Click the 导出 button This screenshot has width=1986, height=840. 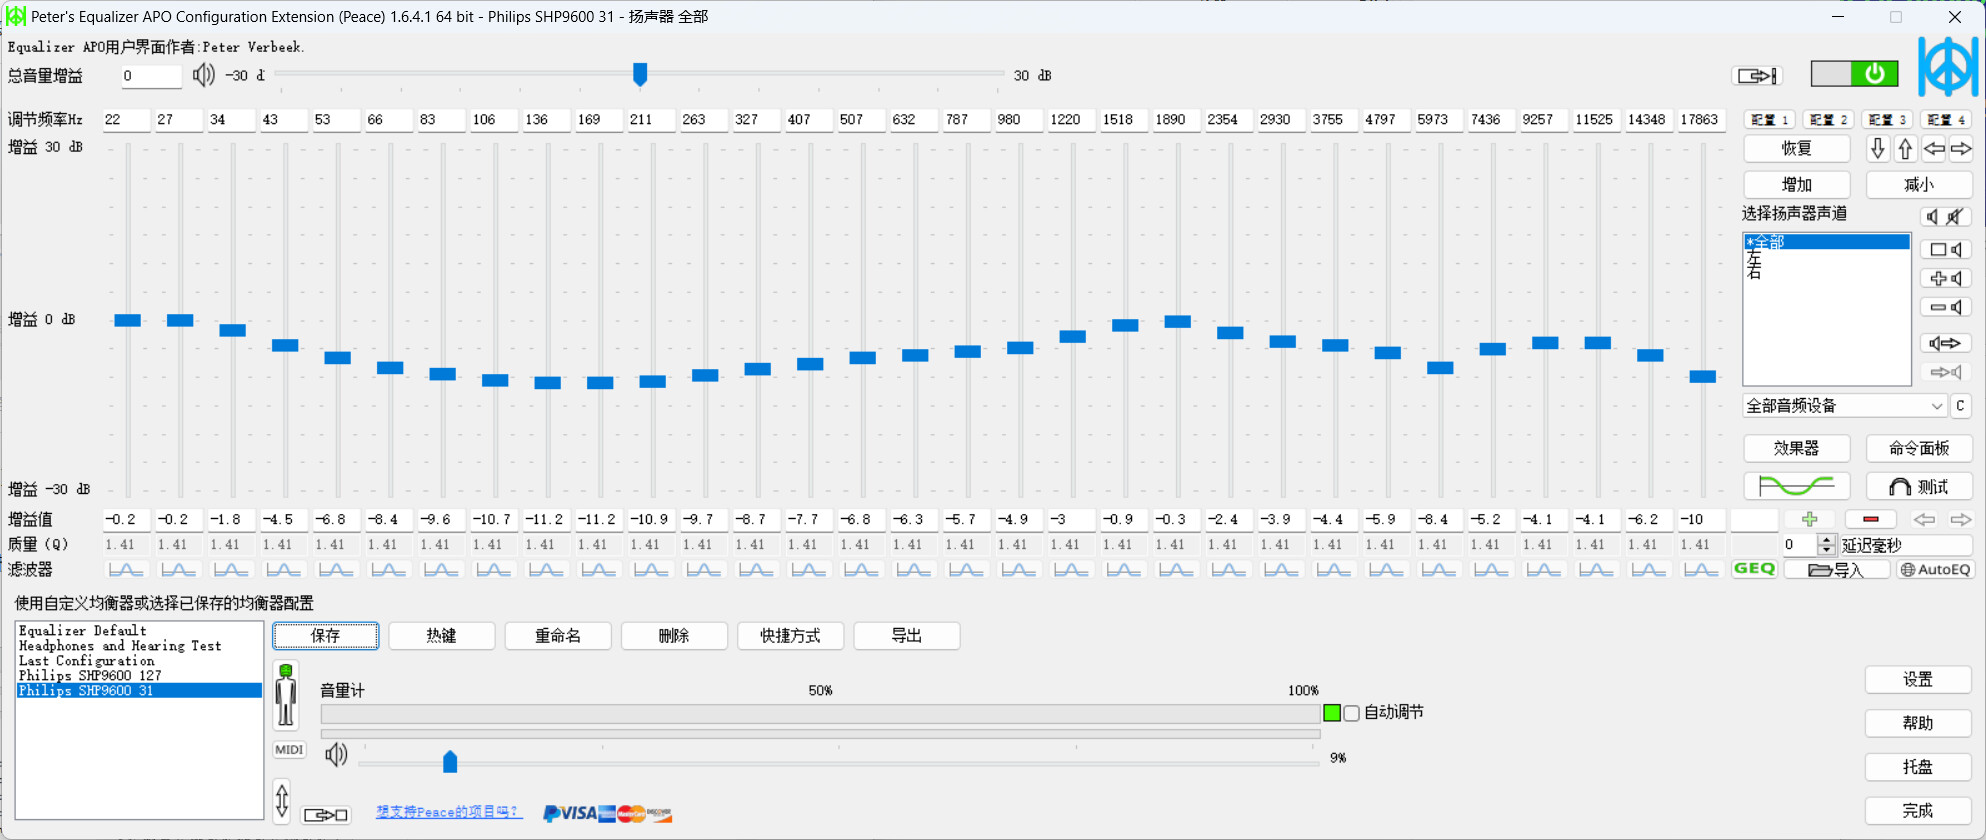tap(906, 636)
